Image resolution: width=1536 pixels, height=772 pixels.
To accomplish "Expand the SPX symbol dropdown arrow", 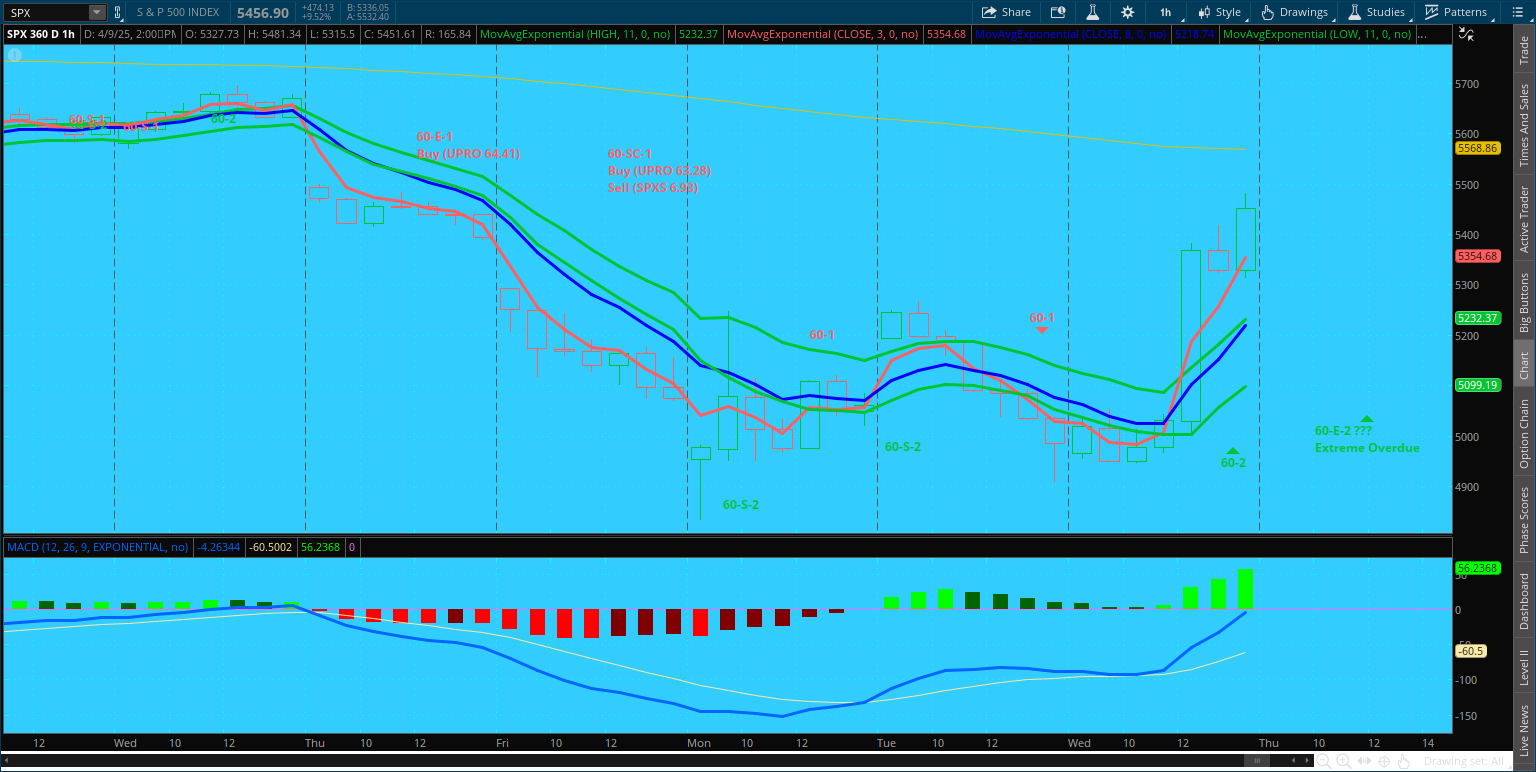I will coord(97,12).
